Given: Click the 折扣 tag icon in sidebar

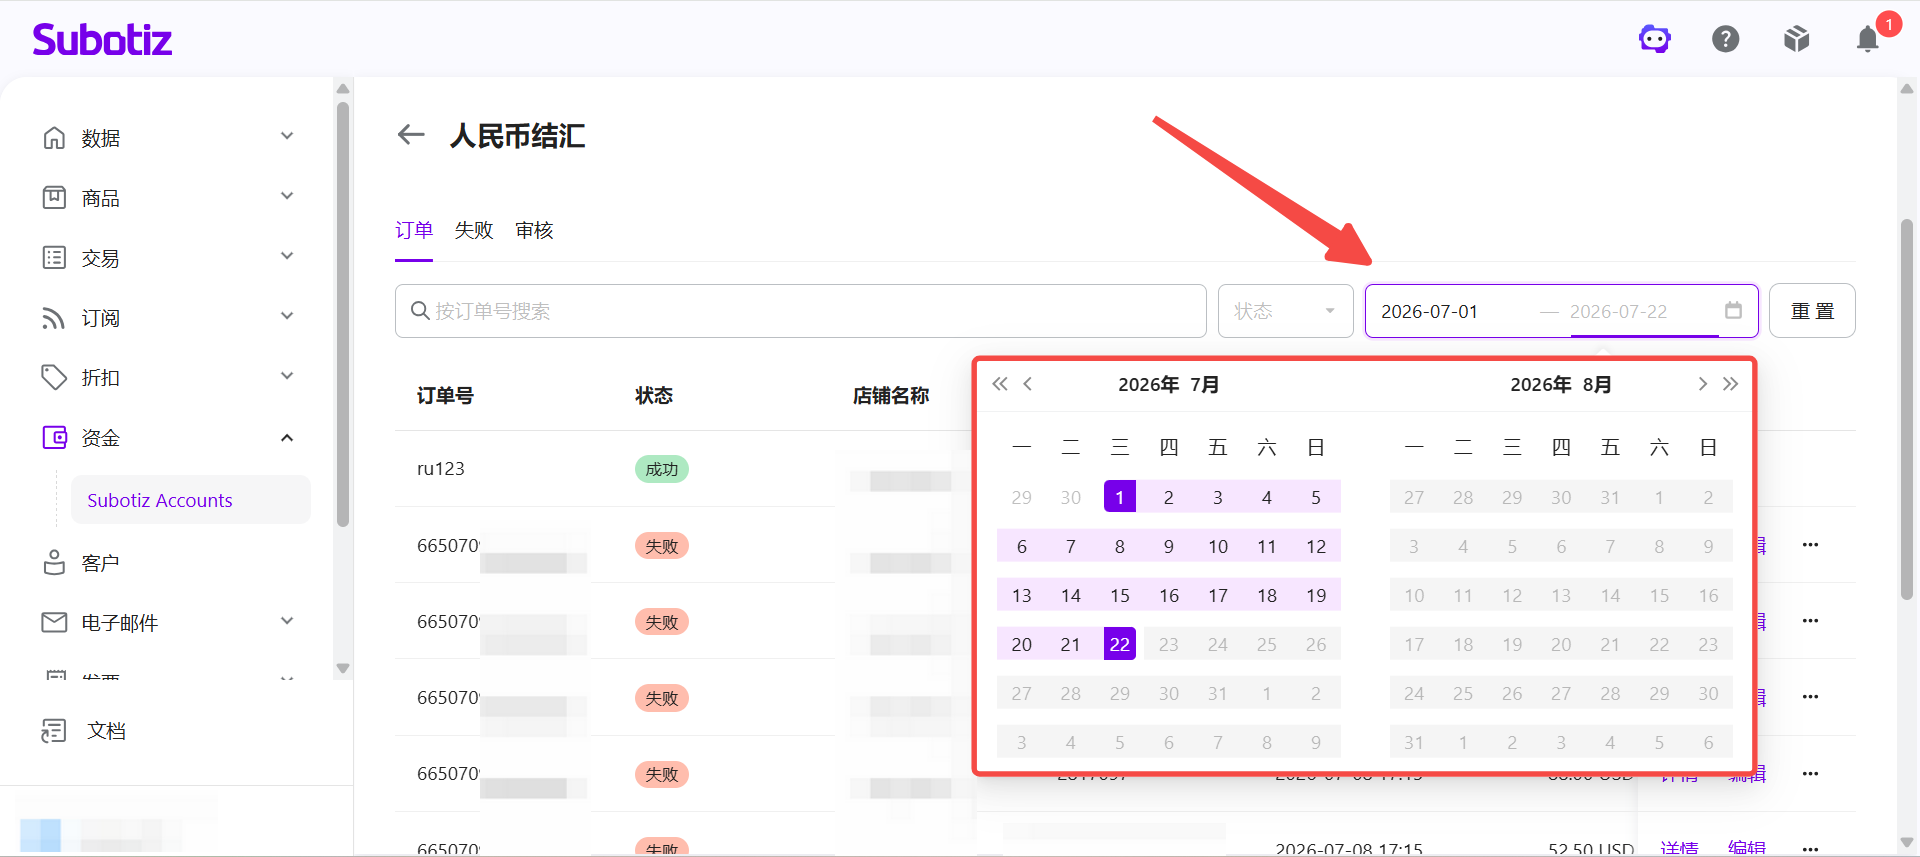Looking at the screenshot, I should coord(54,378).
